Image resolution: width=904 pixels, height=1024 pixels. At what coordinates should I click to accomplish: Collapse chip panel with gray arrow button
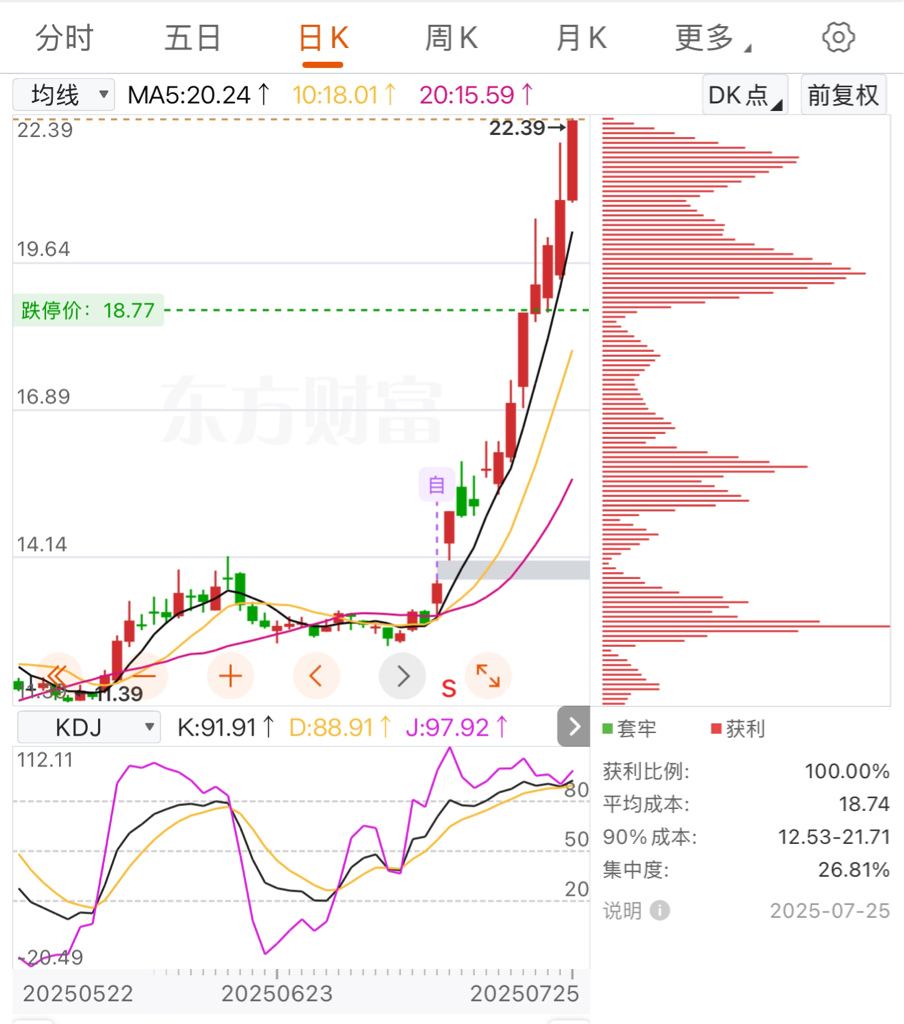[x=573, y=726]
